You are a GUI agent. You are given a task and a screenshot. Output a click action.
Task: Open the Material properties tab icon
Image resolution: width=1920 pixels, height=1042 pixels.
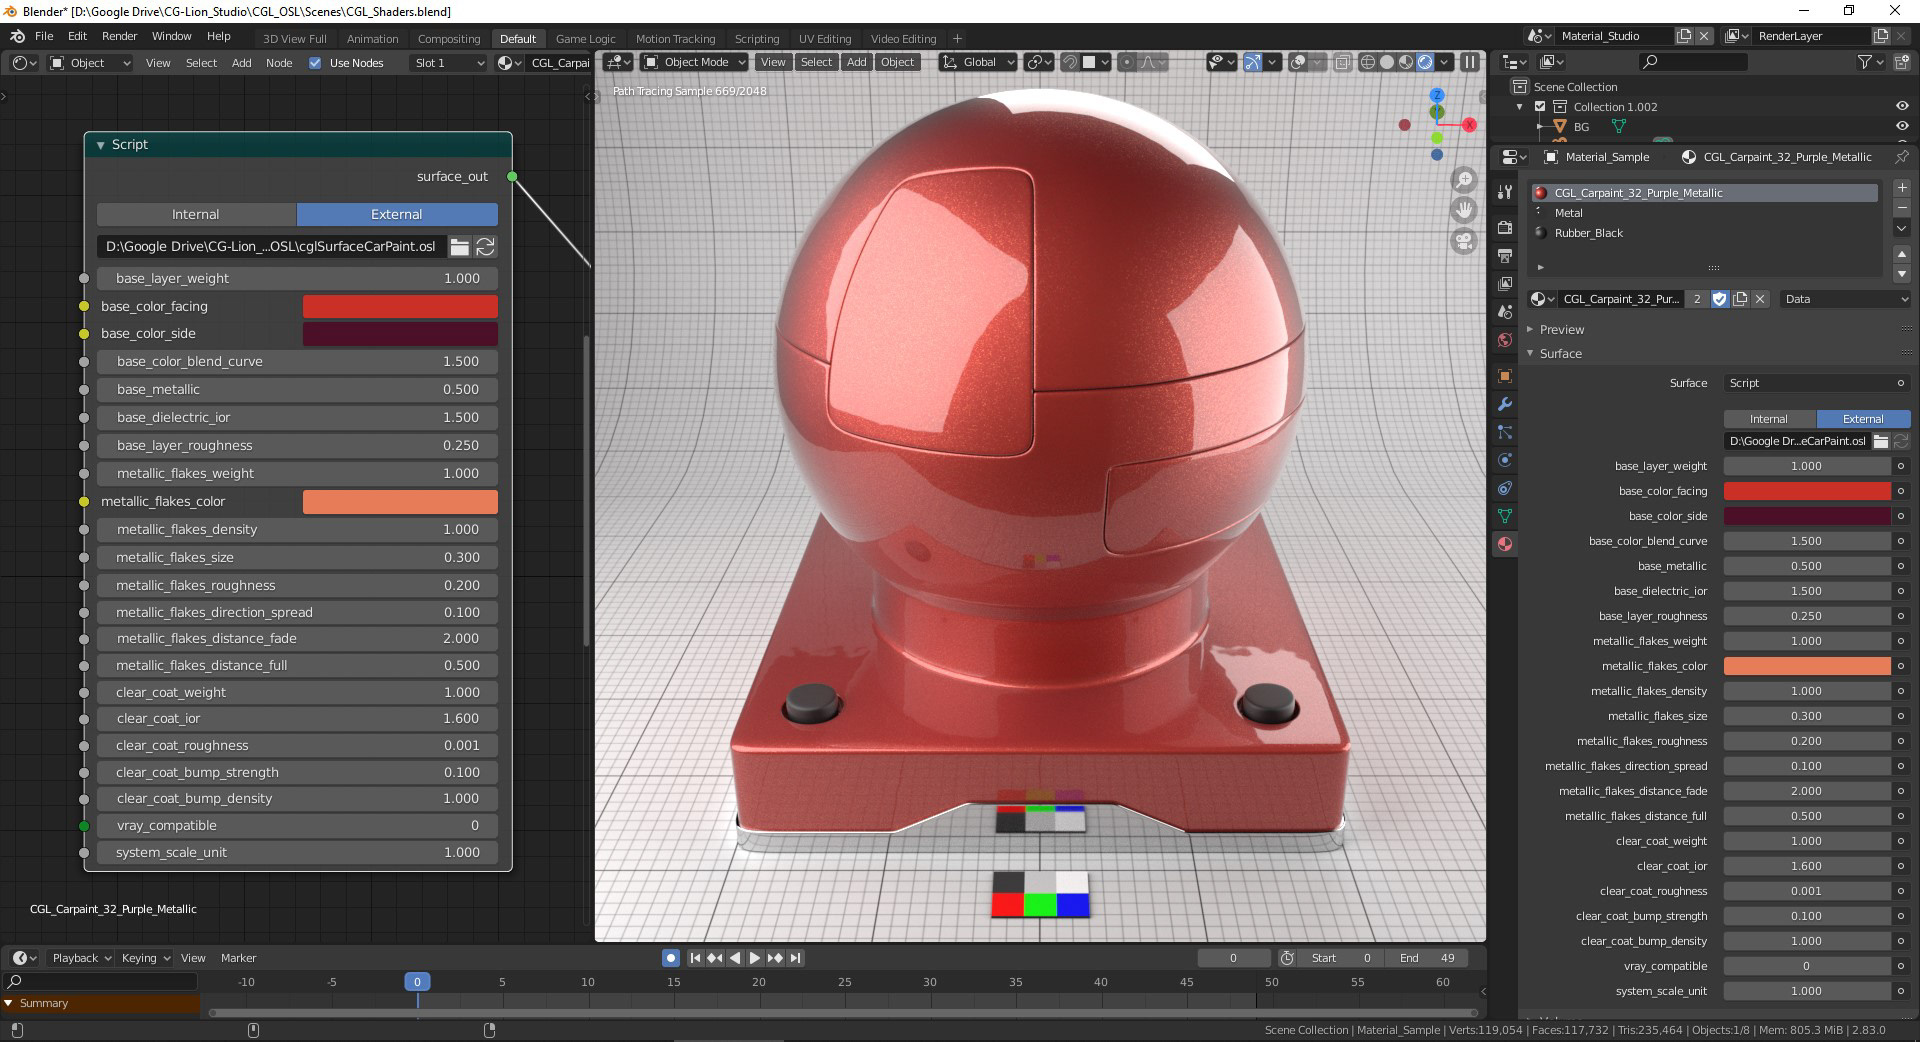(1505, 544)
